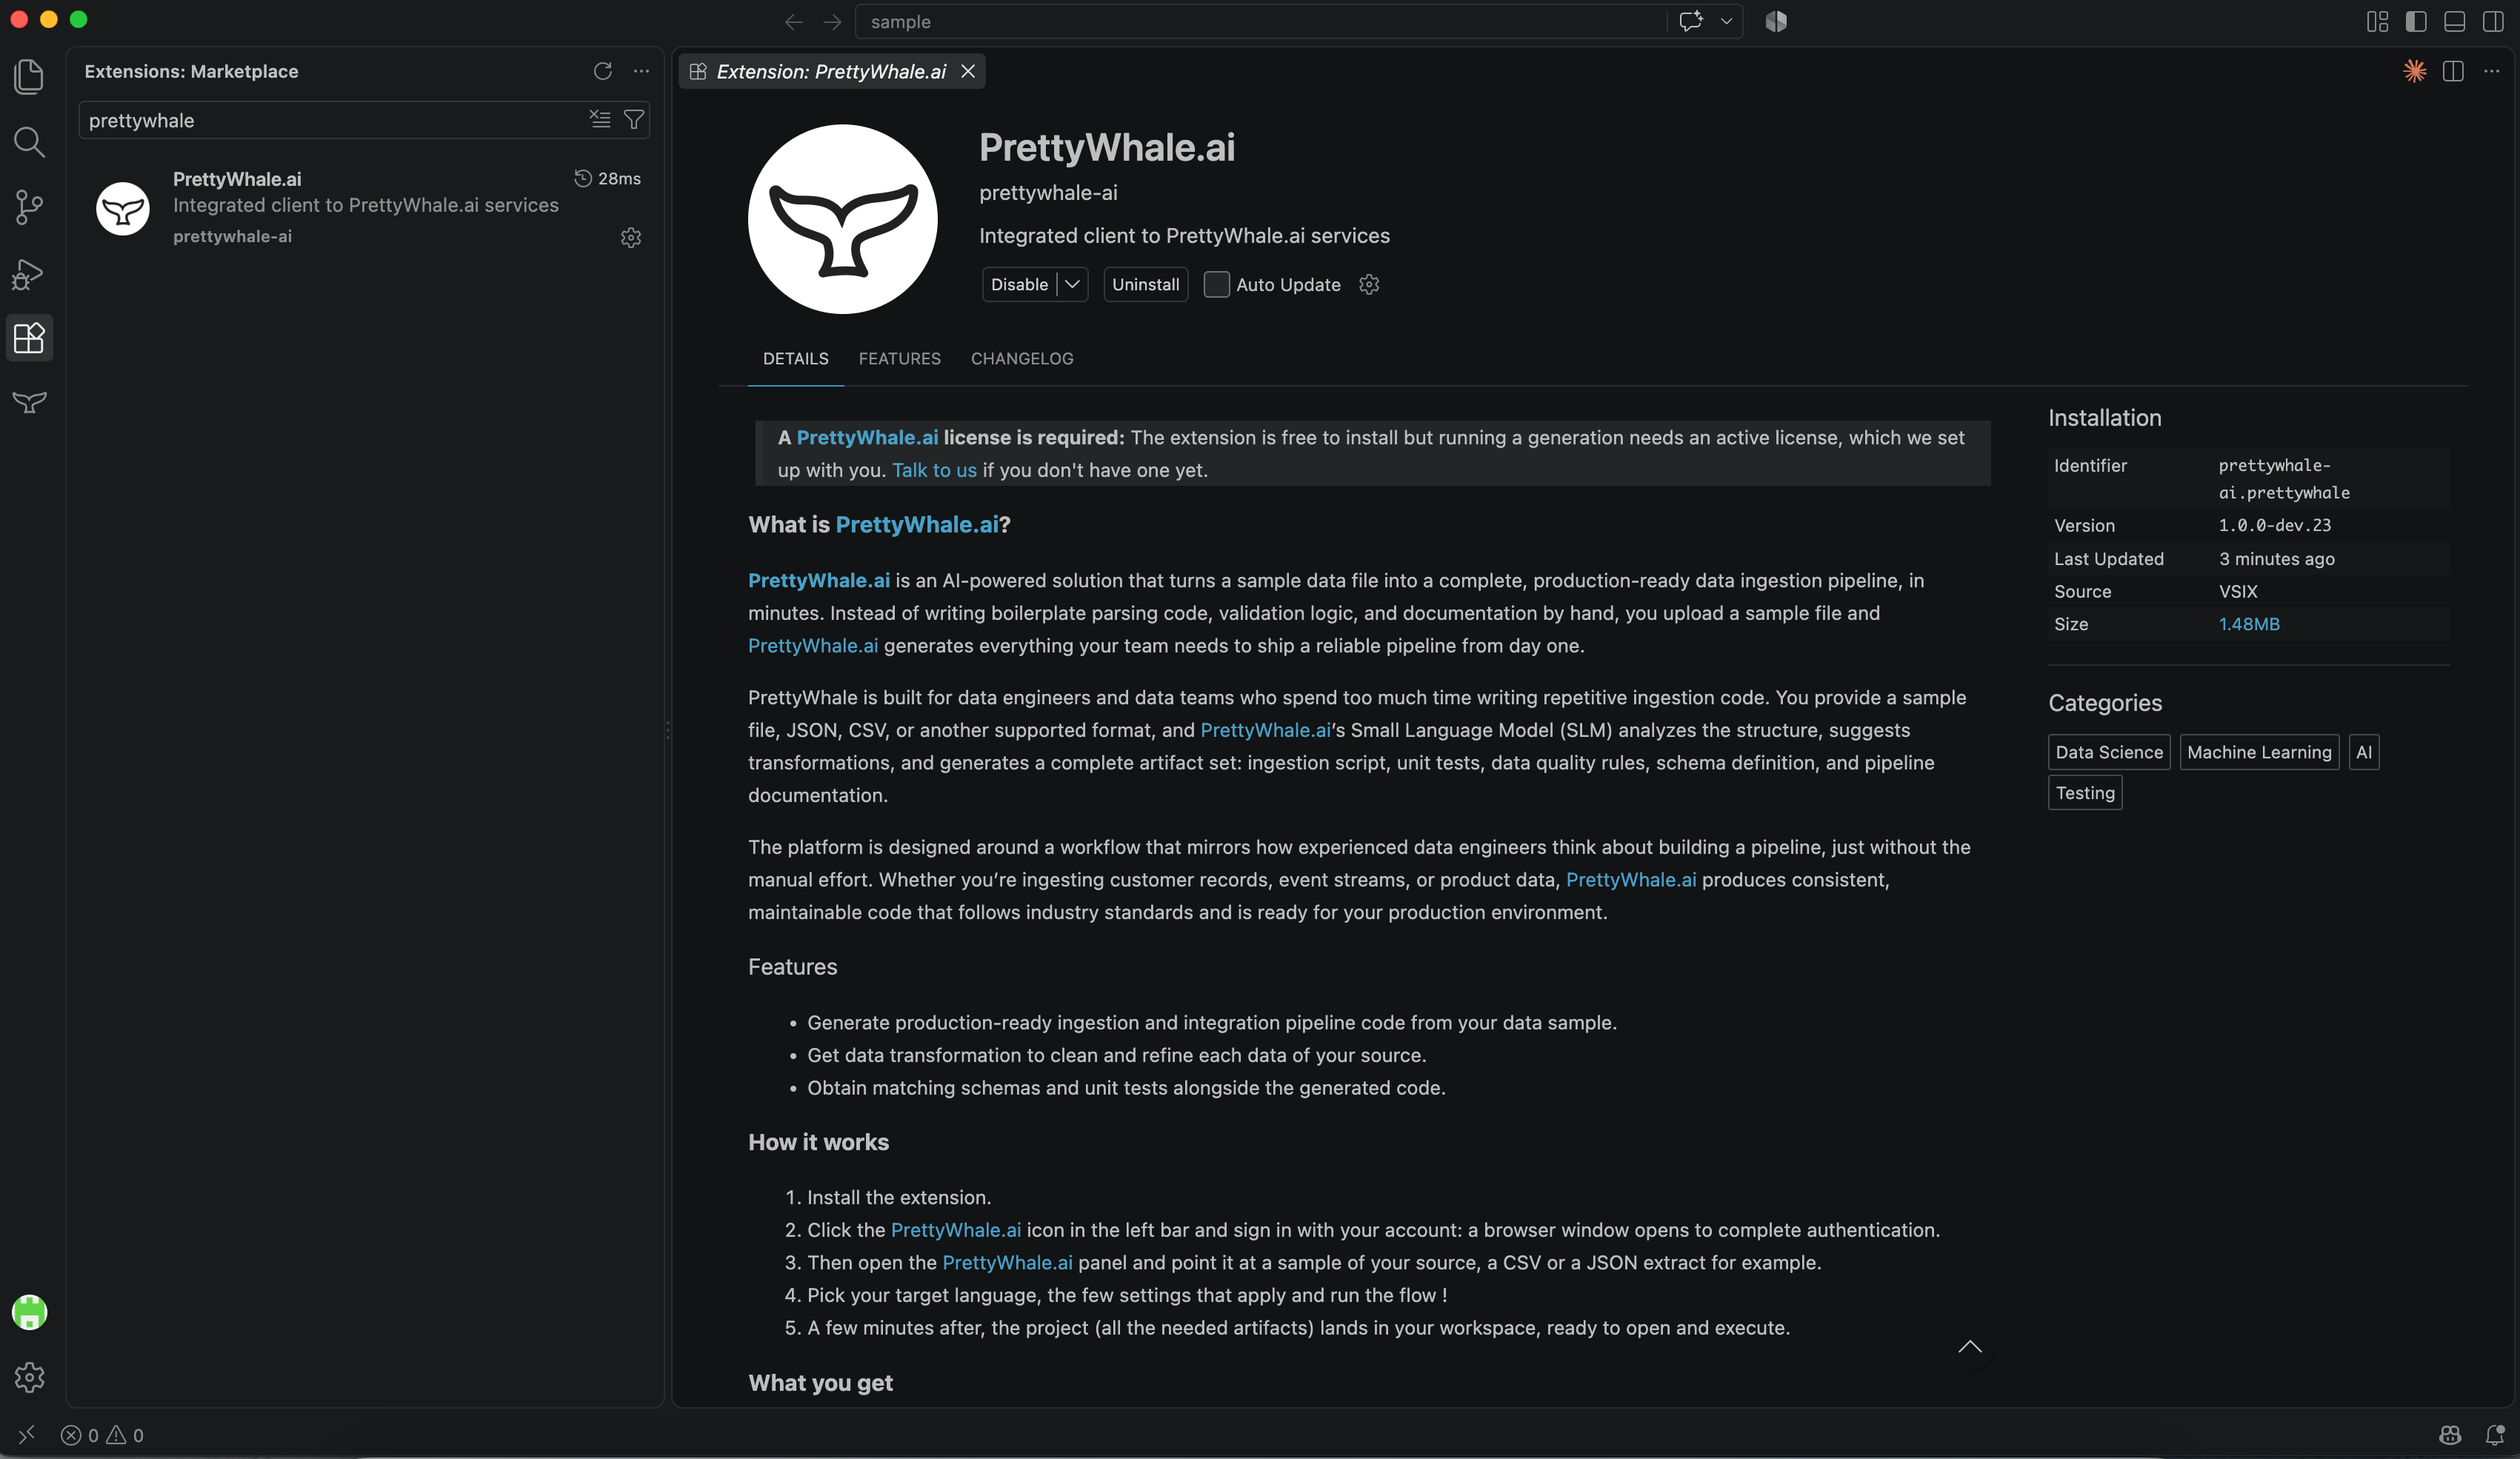Viewport: 2520px width, 1459px height.
Task: Toggle the bottom panel visibility
Action: (2454, 21)
